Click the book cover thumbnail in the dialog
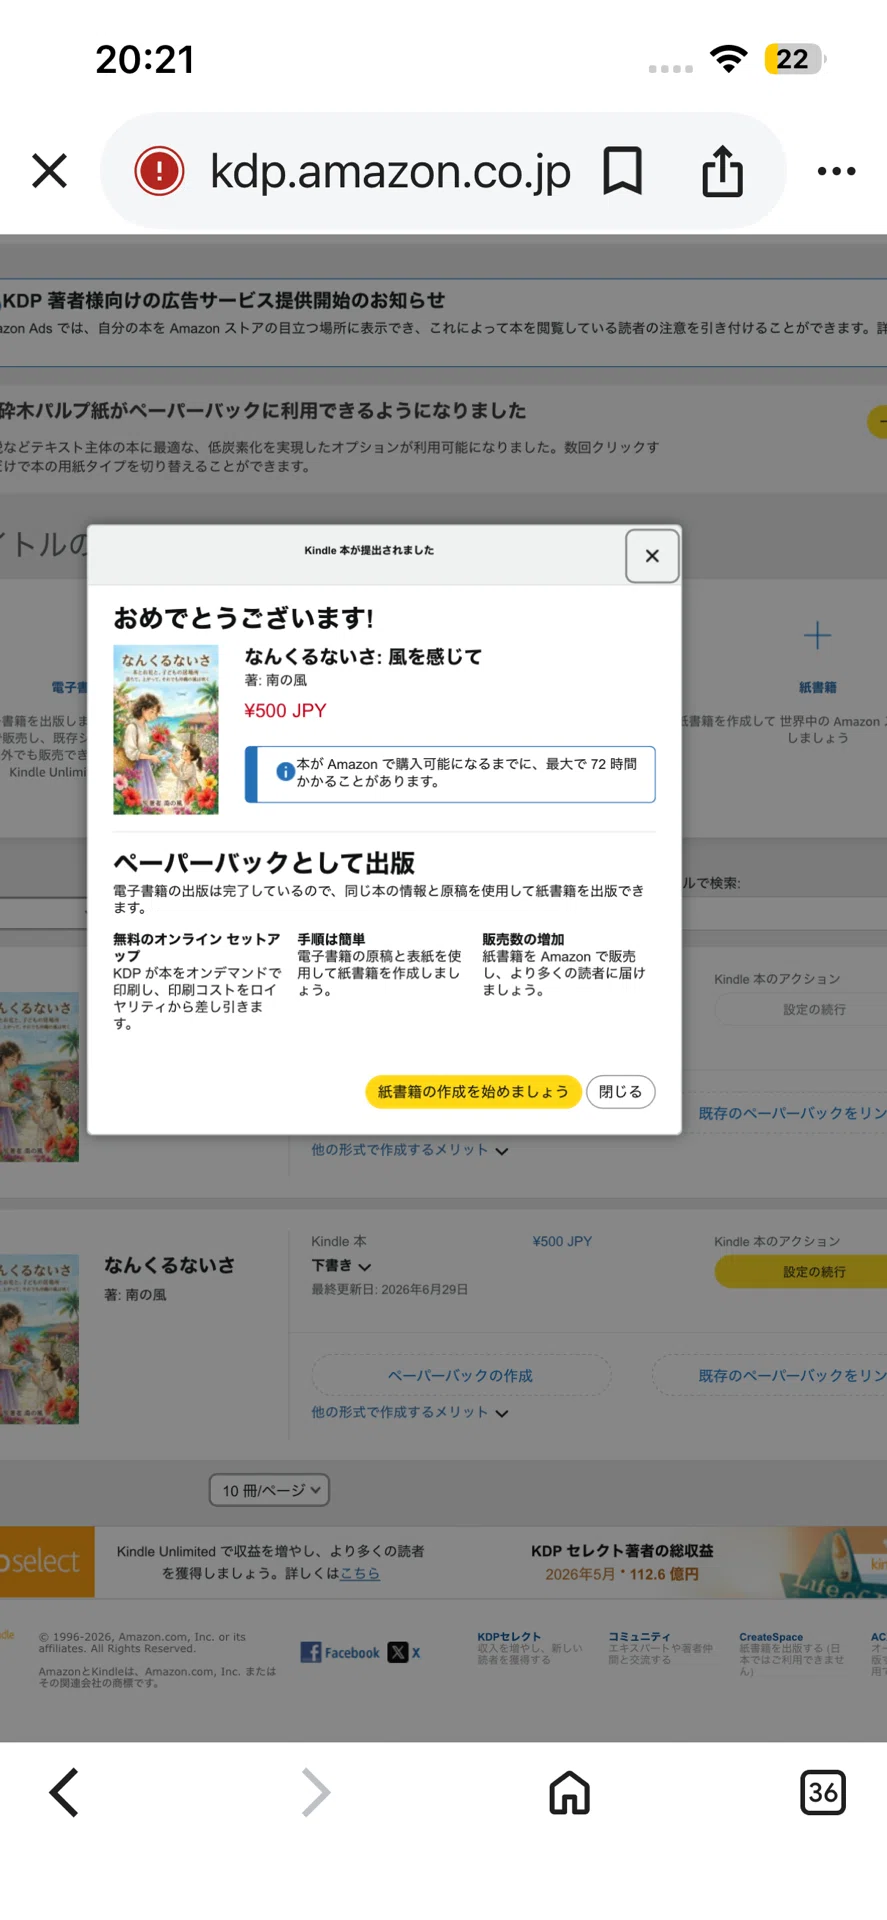The image size is (887, 1920). coord(166,730)
